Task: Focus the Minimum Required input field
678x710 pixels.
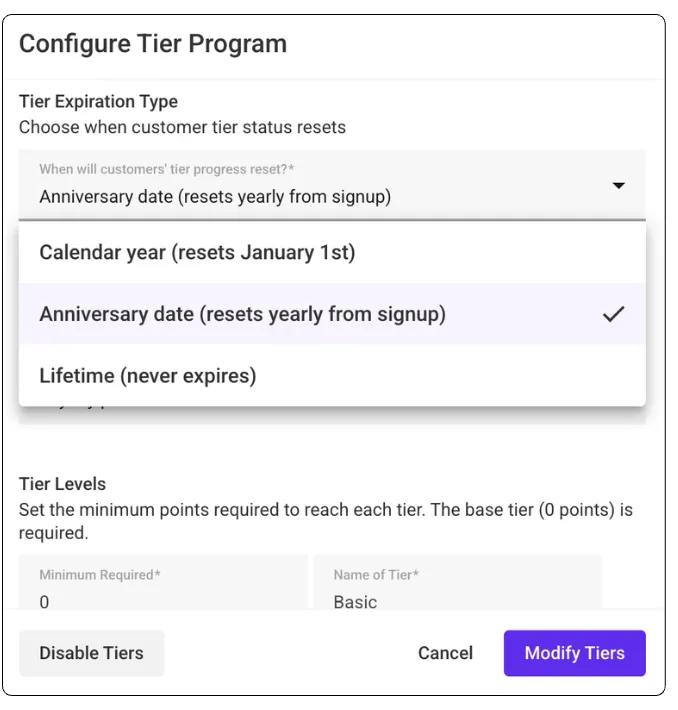Action: [x=163, y=590]
